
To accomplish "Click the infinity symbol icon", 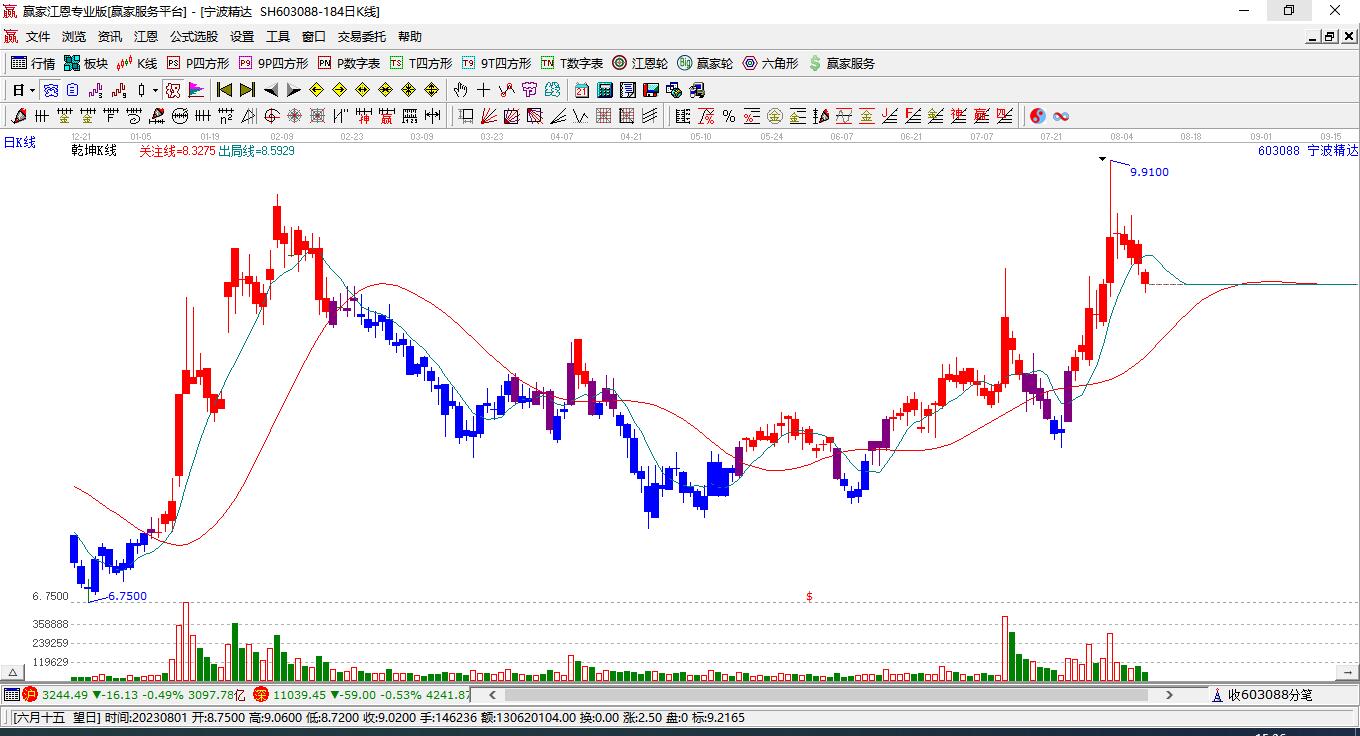I will (1061, 116).
